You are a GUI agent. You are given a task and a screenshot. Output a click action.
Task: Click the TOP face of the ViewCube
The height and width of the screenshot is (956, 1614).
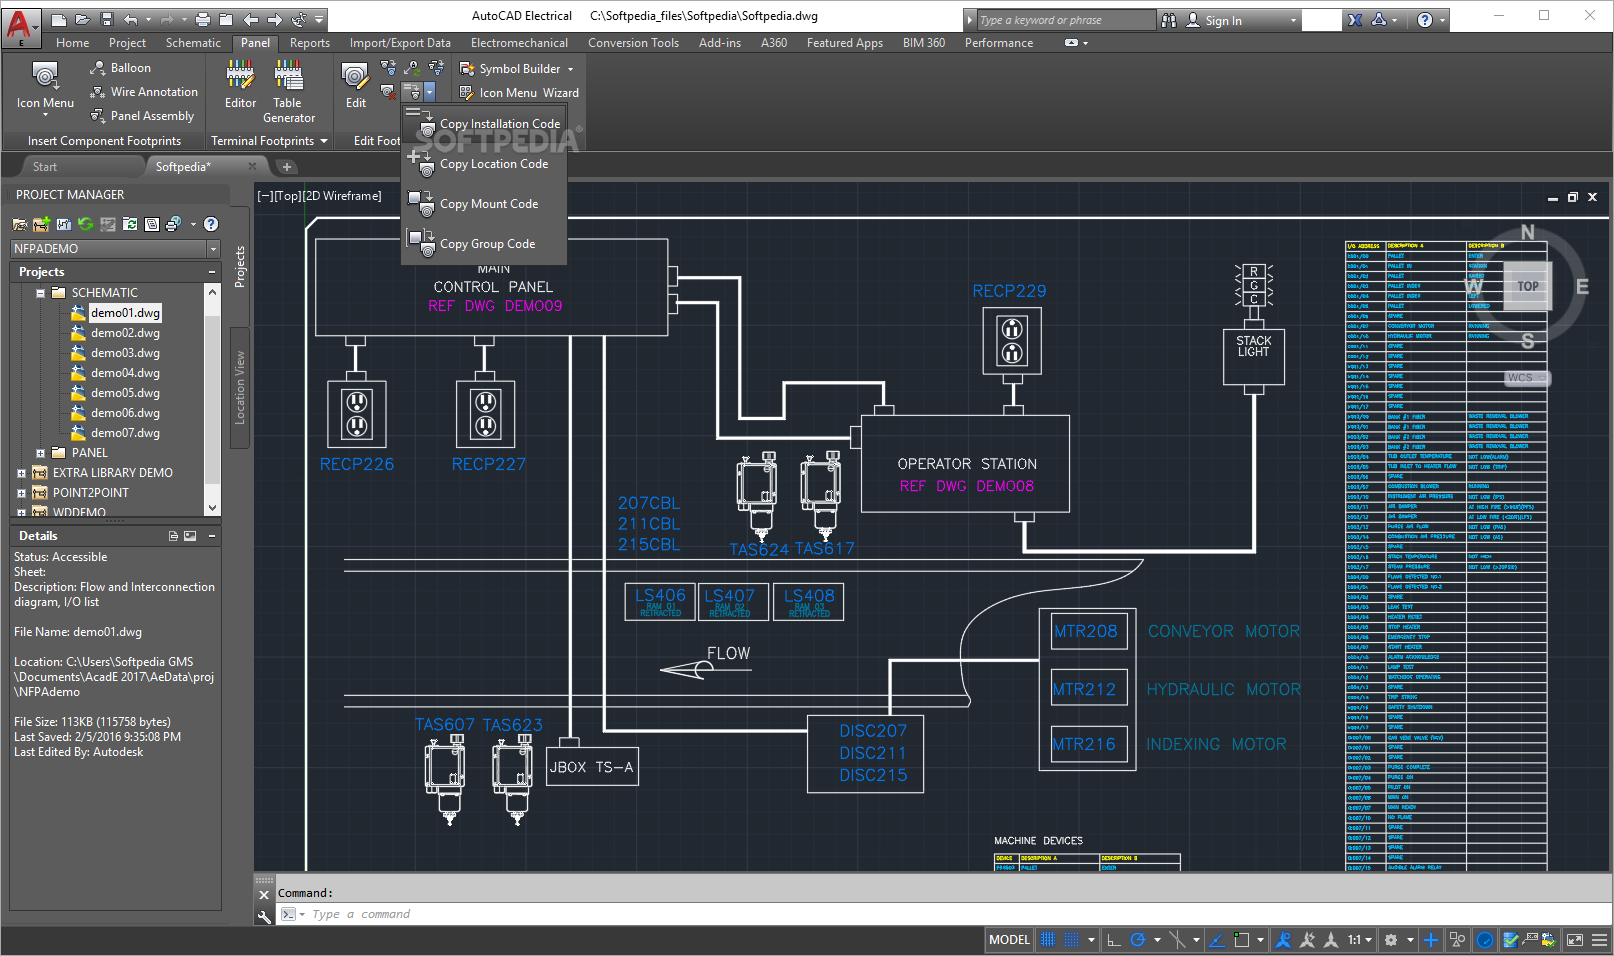[x=1527, y=286]
